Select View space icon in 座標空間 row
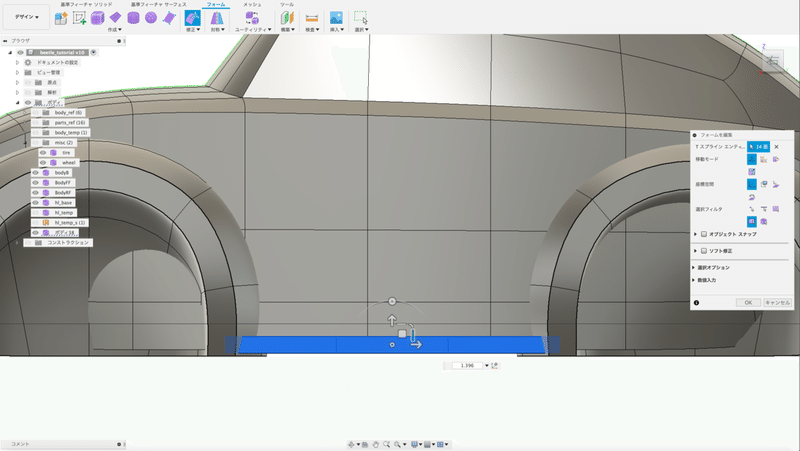The image size is (800, 451). pos(764,184)
